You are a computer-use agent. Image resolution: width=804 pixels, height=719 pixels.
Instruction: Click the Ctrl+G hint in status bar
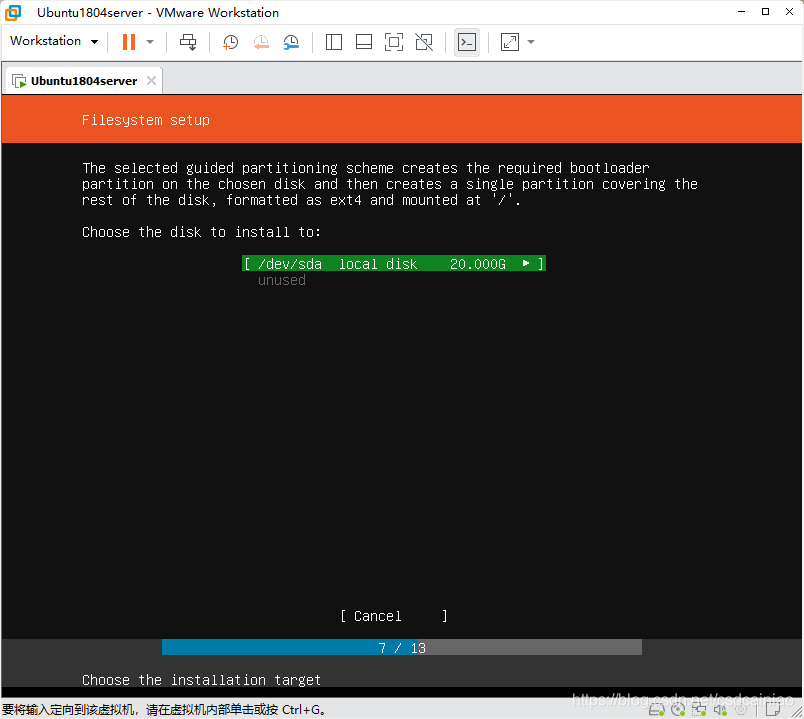pyautogui.click(x=302, y=710)
